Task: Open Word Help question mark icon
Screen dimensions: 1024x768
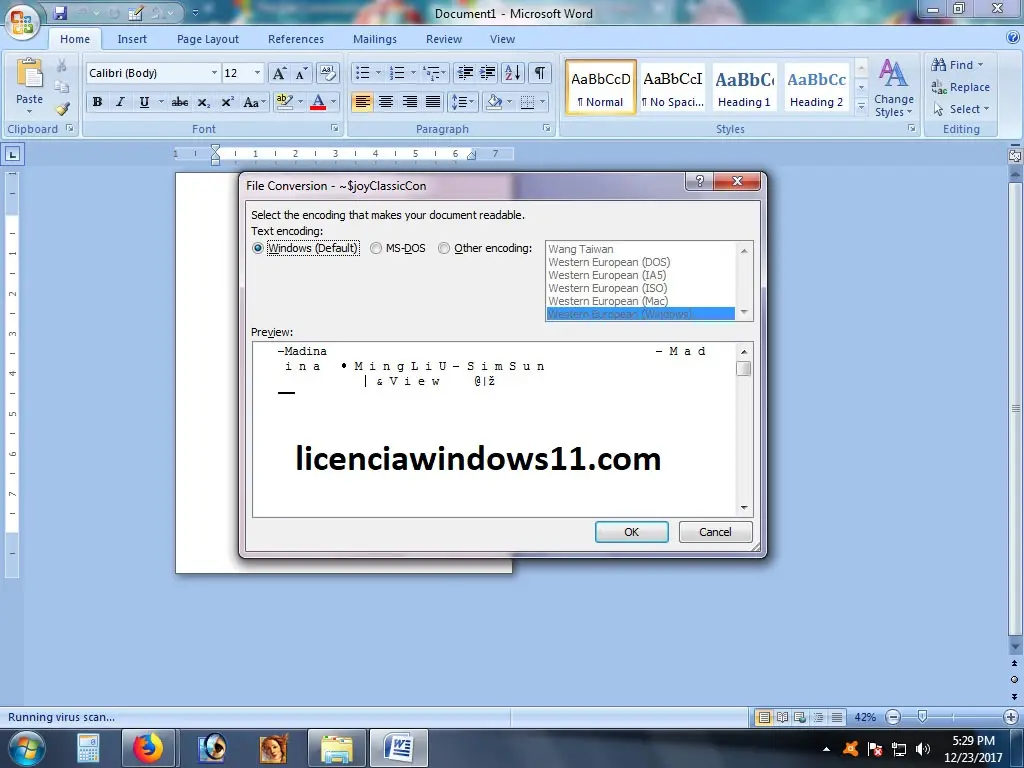Action: (1012, 38)
